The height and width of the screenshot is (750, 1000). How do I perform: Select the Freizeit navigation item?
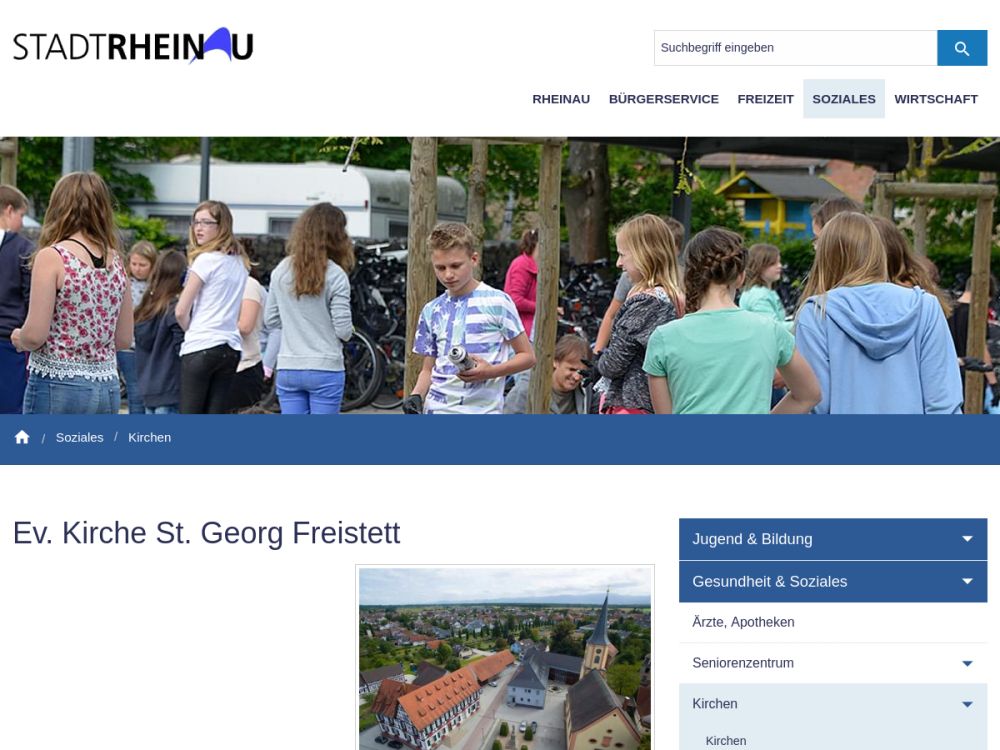click(765, 99)
